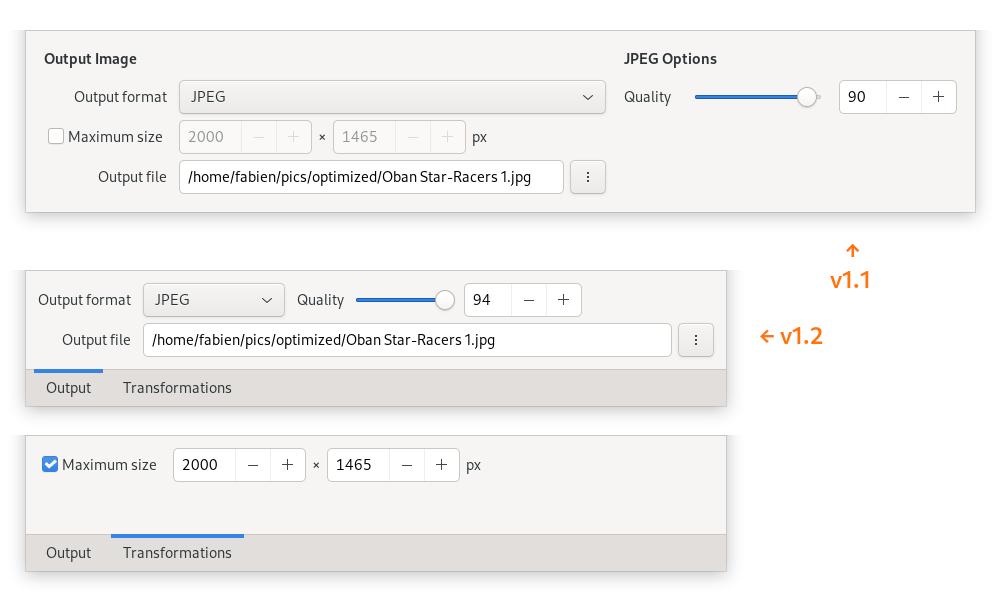
Task: Click the output file path field in the v1.2 panel
Action: (x=407, y=340)
